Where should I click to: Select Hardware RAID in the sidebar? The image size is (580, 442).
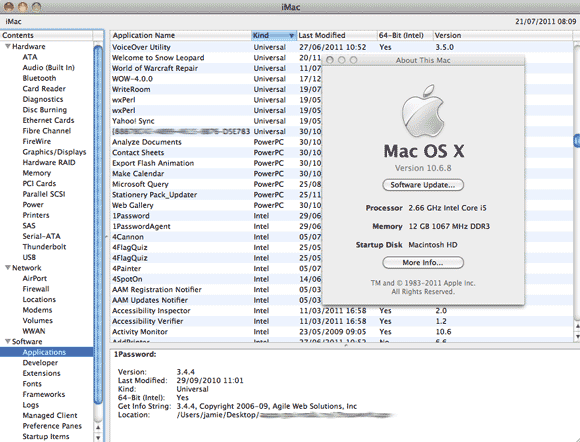coord(49,162)
